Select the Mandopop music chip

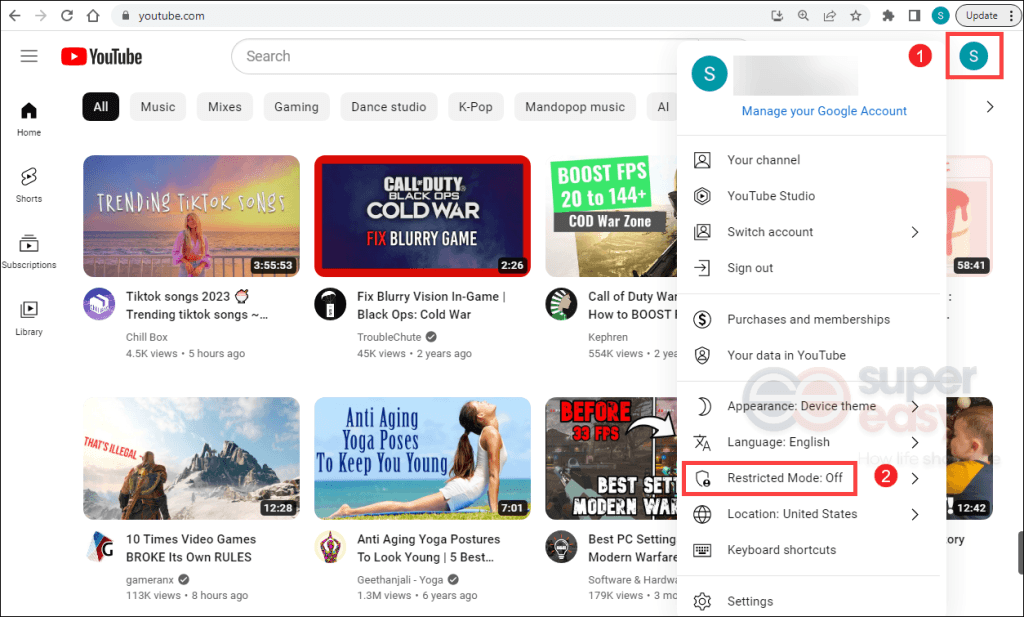click(x=575, y=106)
